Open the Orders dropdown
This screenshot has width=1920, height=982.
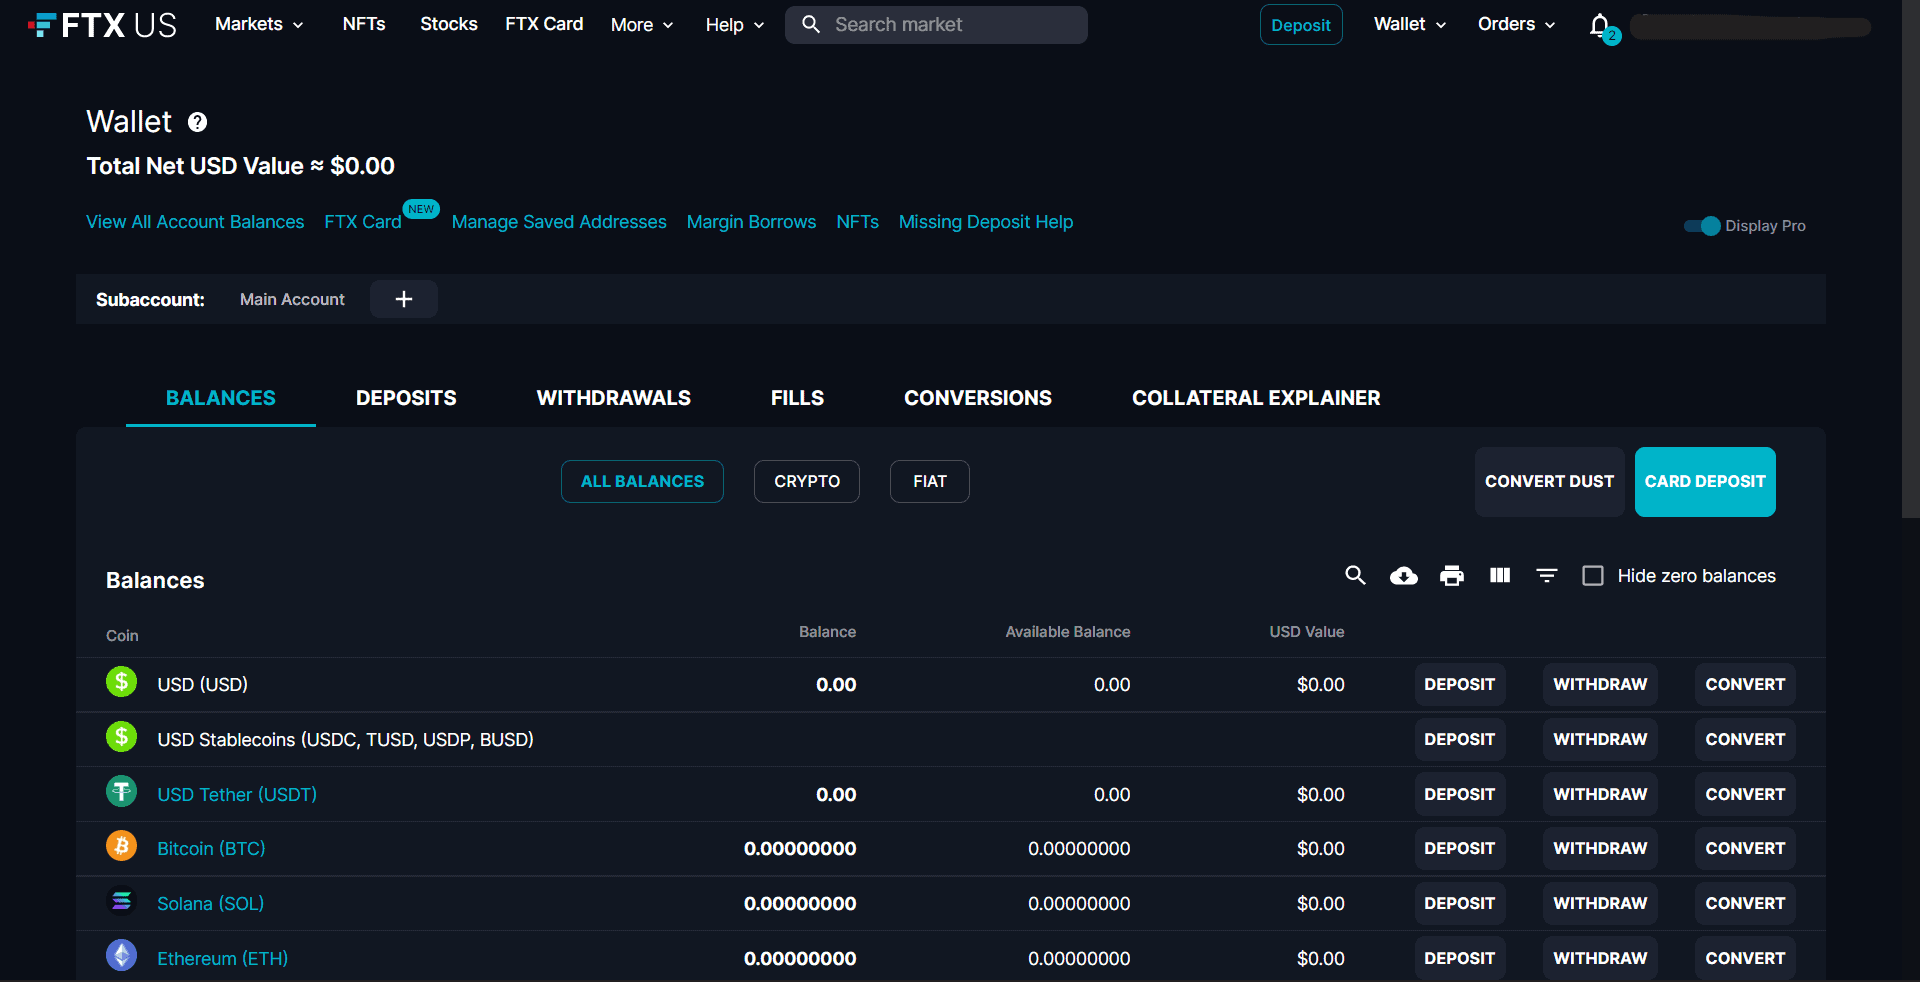pyautogui.click(x=1517, y=24)
